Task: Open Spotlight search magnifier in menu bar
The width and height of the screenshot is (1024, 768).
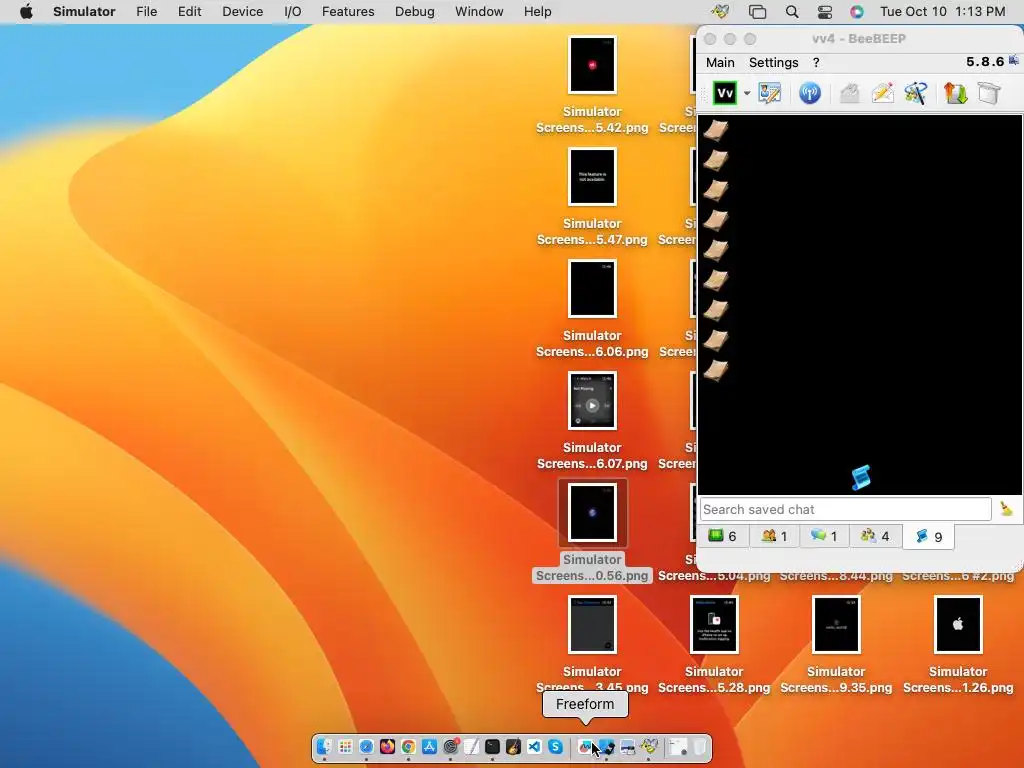Action: click(x=792, y=12)
